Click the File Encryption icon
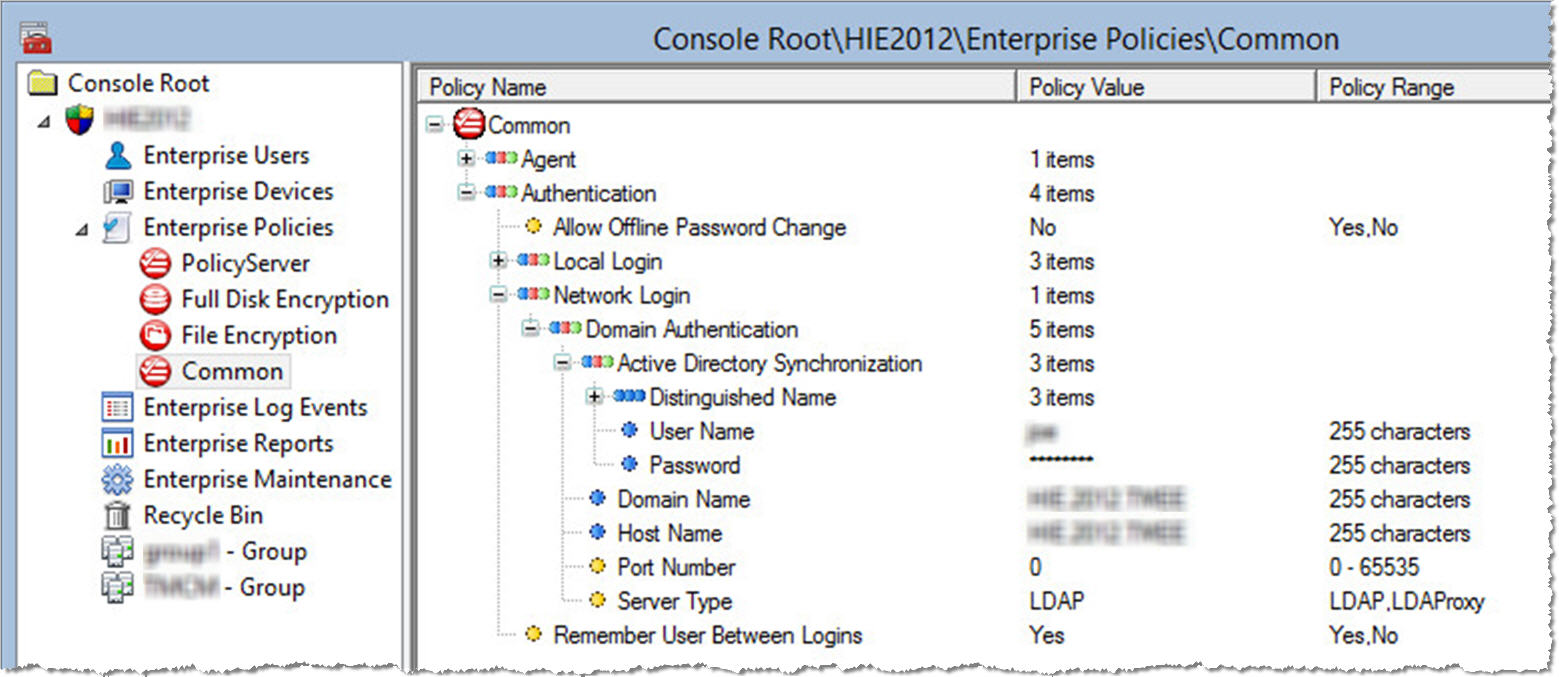Viewport: 1559px width, 677px height. (155, 336)
